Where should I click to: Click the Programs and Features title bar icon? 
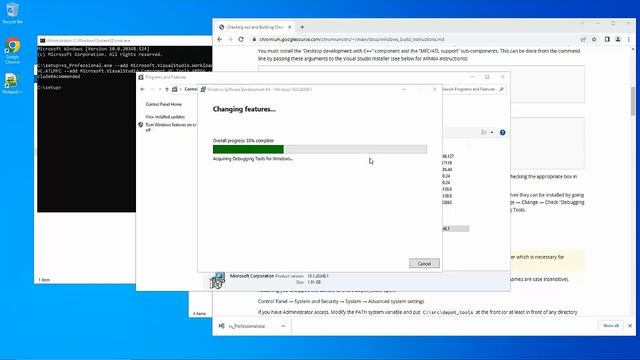(141, 77)
